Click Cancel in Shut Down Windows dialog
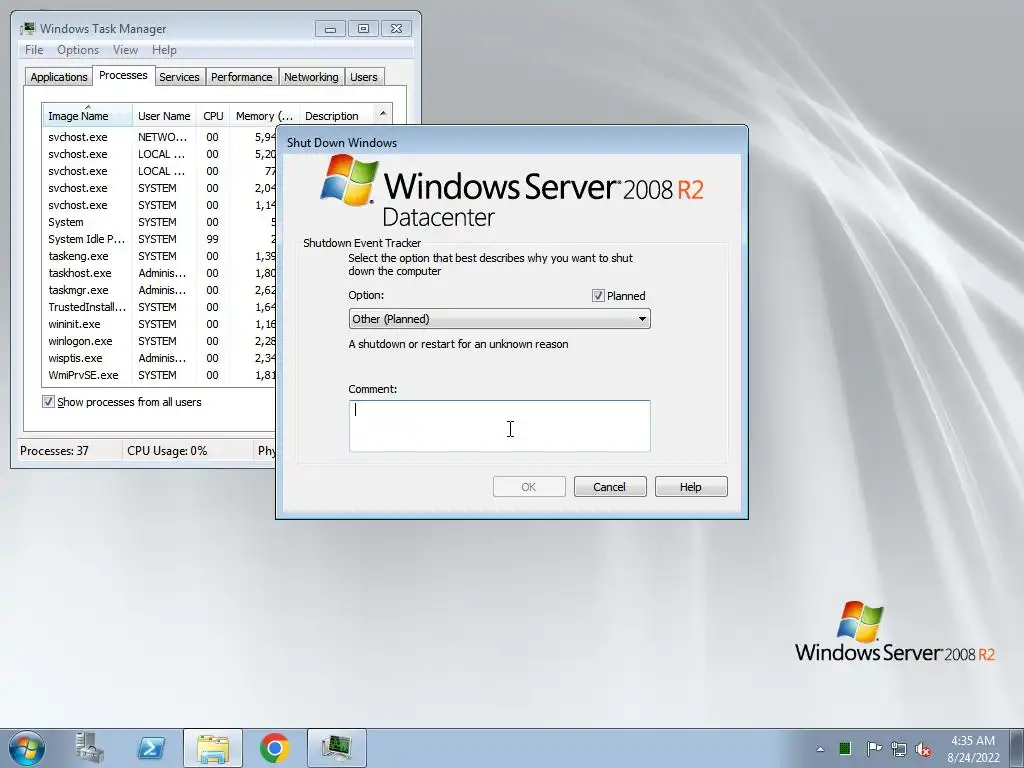Image resolution: width=1024 pixels, height=768 pixels. [x=610, y=487]
